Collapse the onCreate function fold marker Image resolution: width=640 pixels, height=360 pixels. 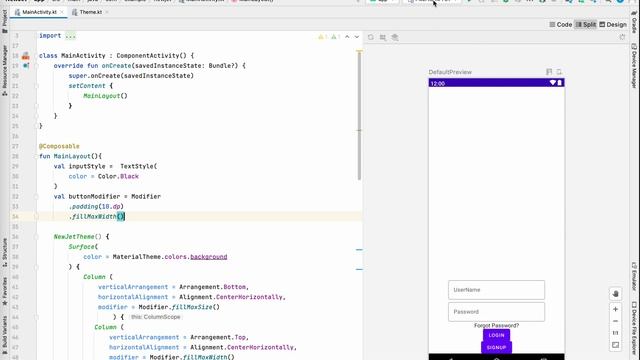tap(36, 66)
